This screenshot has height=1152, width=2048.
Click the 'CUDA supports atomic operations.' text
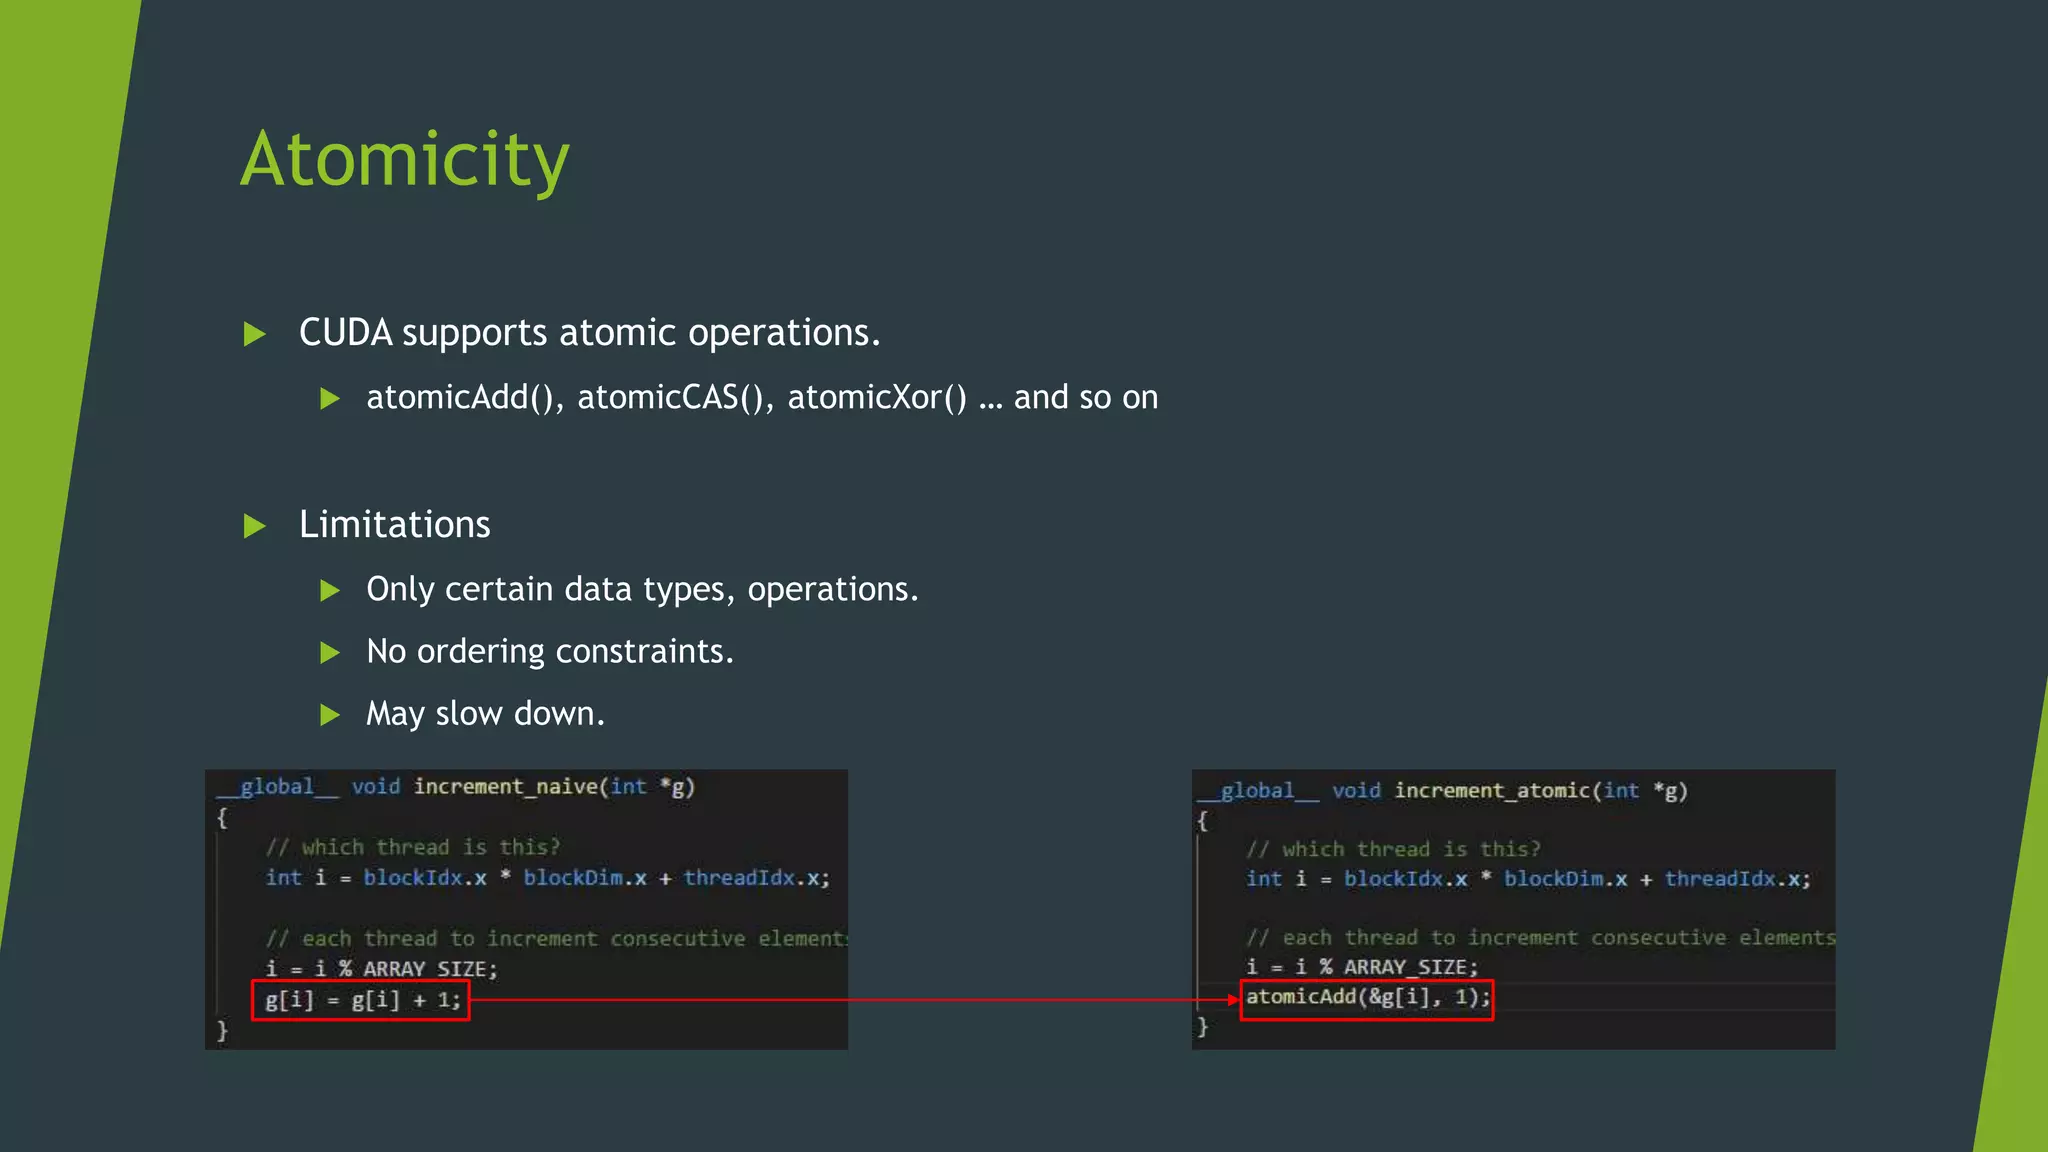(x=589, y=333)
